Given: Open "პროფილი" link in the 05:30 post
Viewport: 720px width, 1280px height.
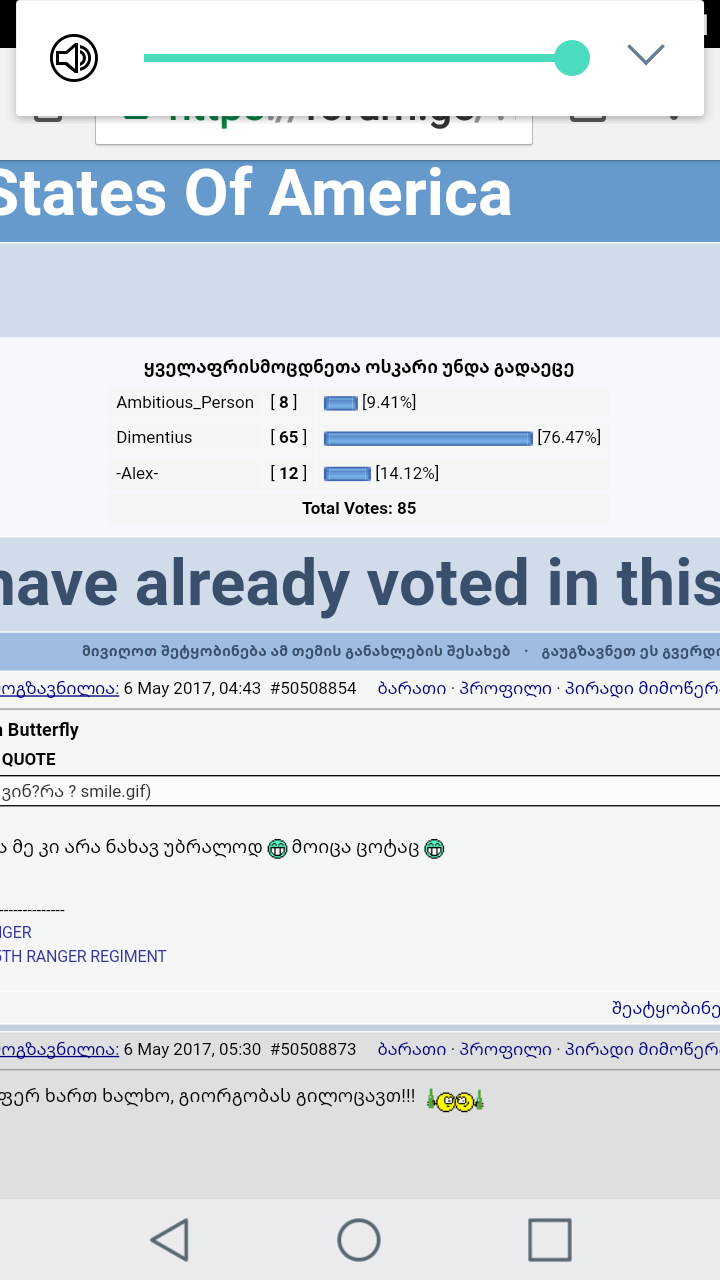Looking at the screenshot, I should pyautogui.click(x=506, y=1049).
